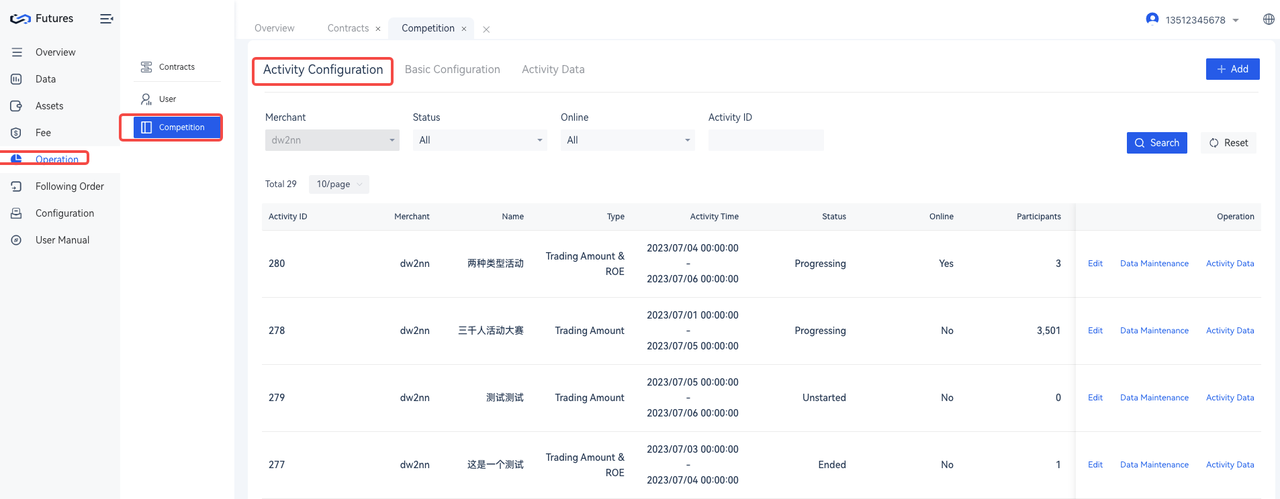Close the Competition tab
The height and width of the screenshot is (499, 1280).
(464, 29)
